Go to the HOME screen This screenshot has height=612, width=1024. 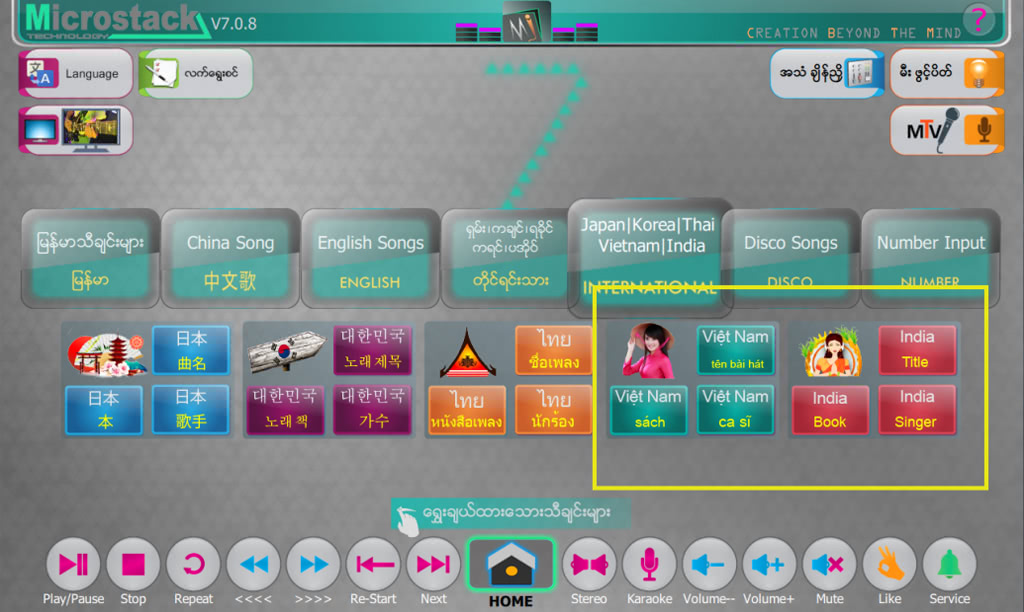click(x=510, y=567)
